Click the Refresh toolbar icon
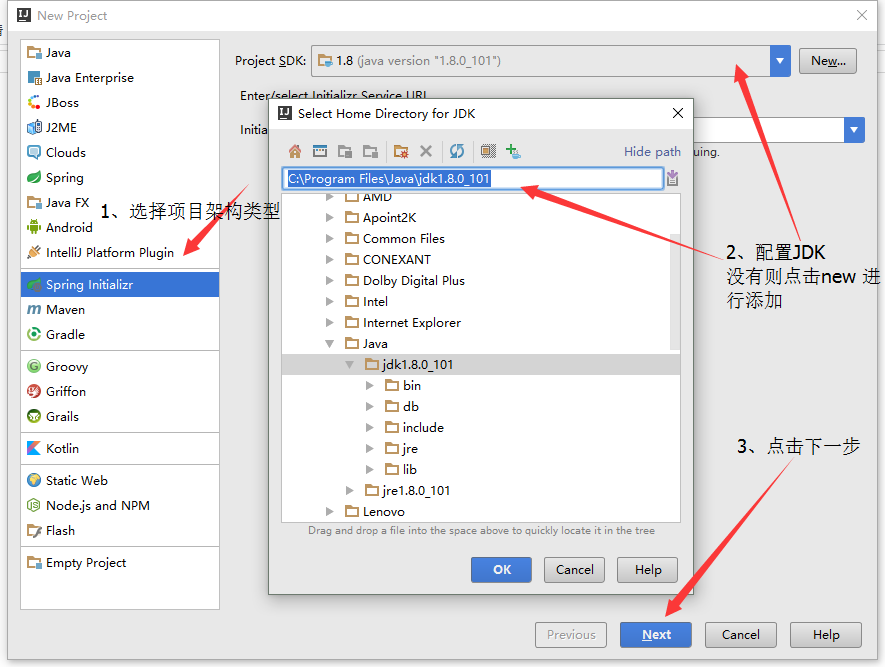Viewport: 885px width, 667px height. coord(457,151)
